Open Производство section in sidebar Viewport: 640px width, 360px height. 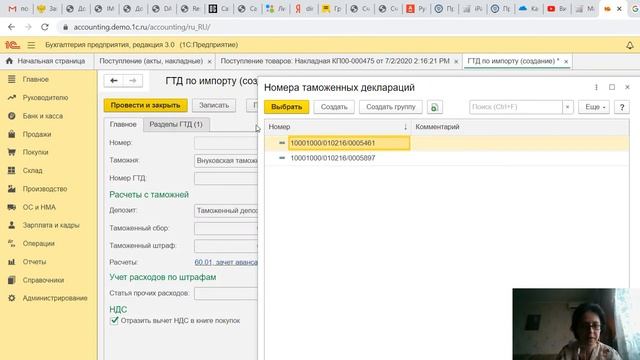pyautogui.click(x=45, y=189)
